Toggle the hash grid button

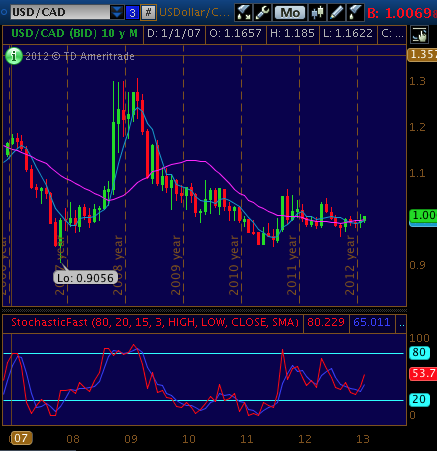[x=148, y=13]
